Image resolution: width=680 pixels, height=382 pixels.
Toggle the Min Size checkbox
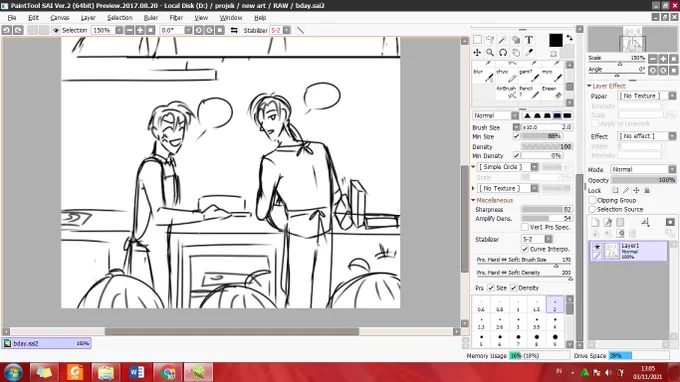click(x=517, y=136)
